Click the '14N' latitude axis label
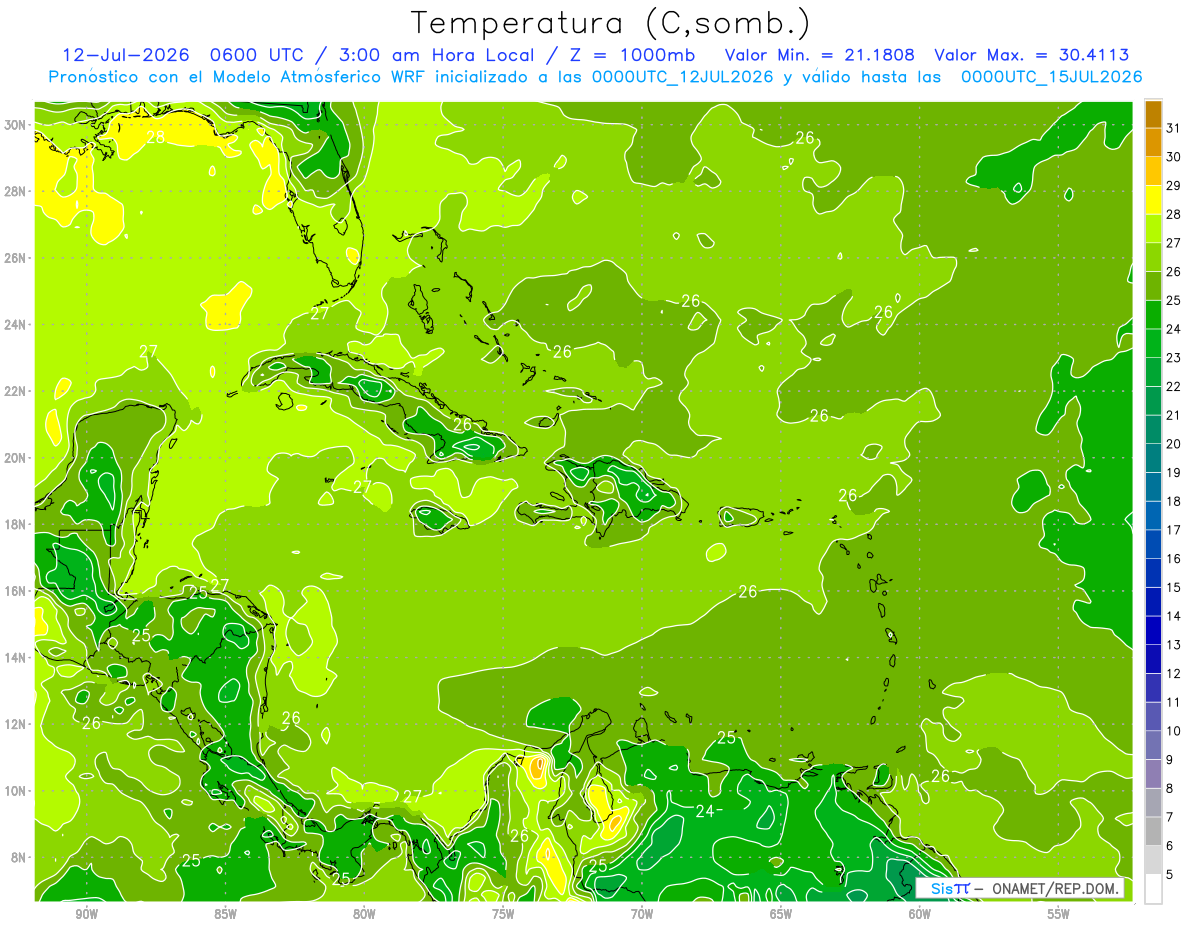The image size is (1200, 927). (16, 658)
